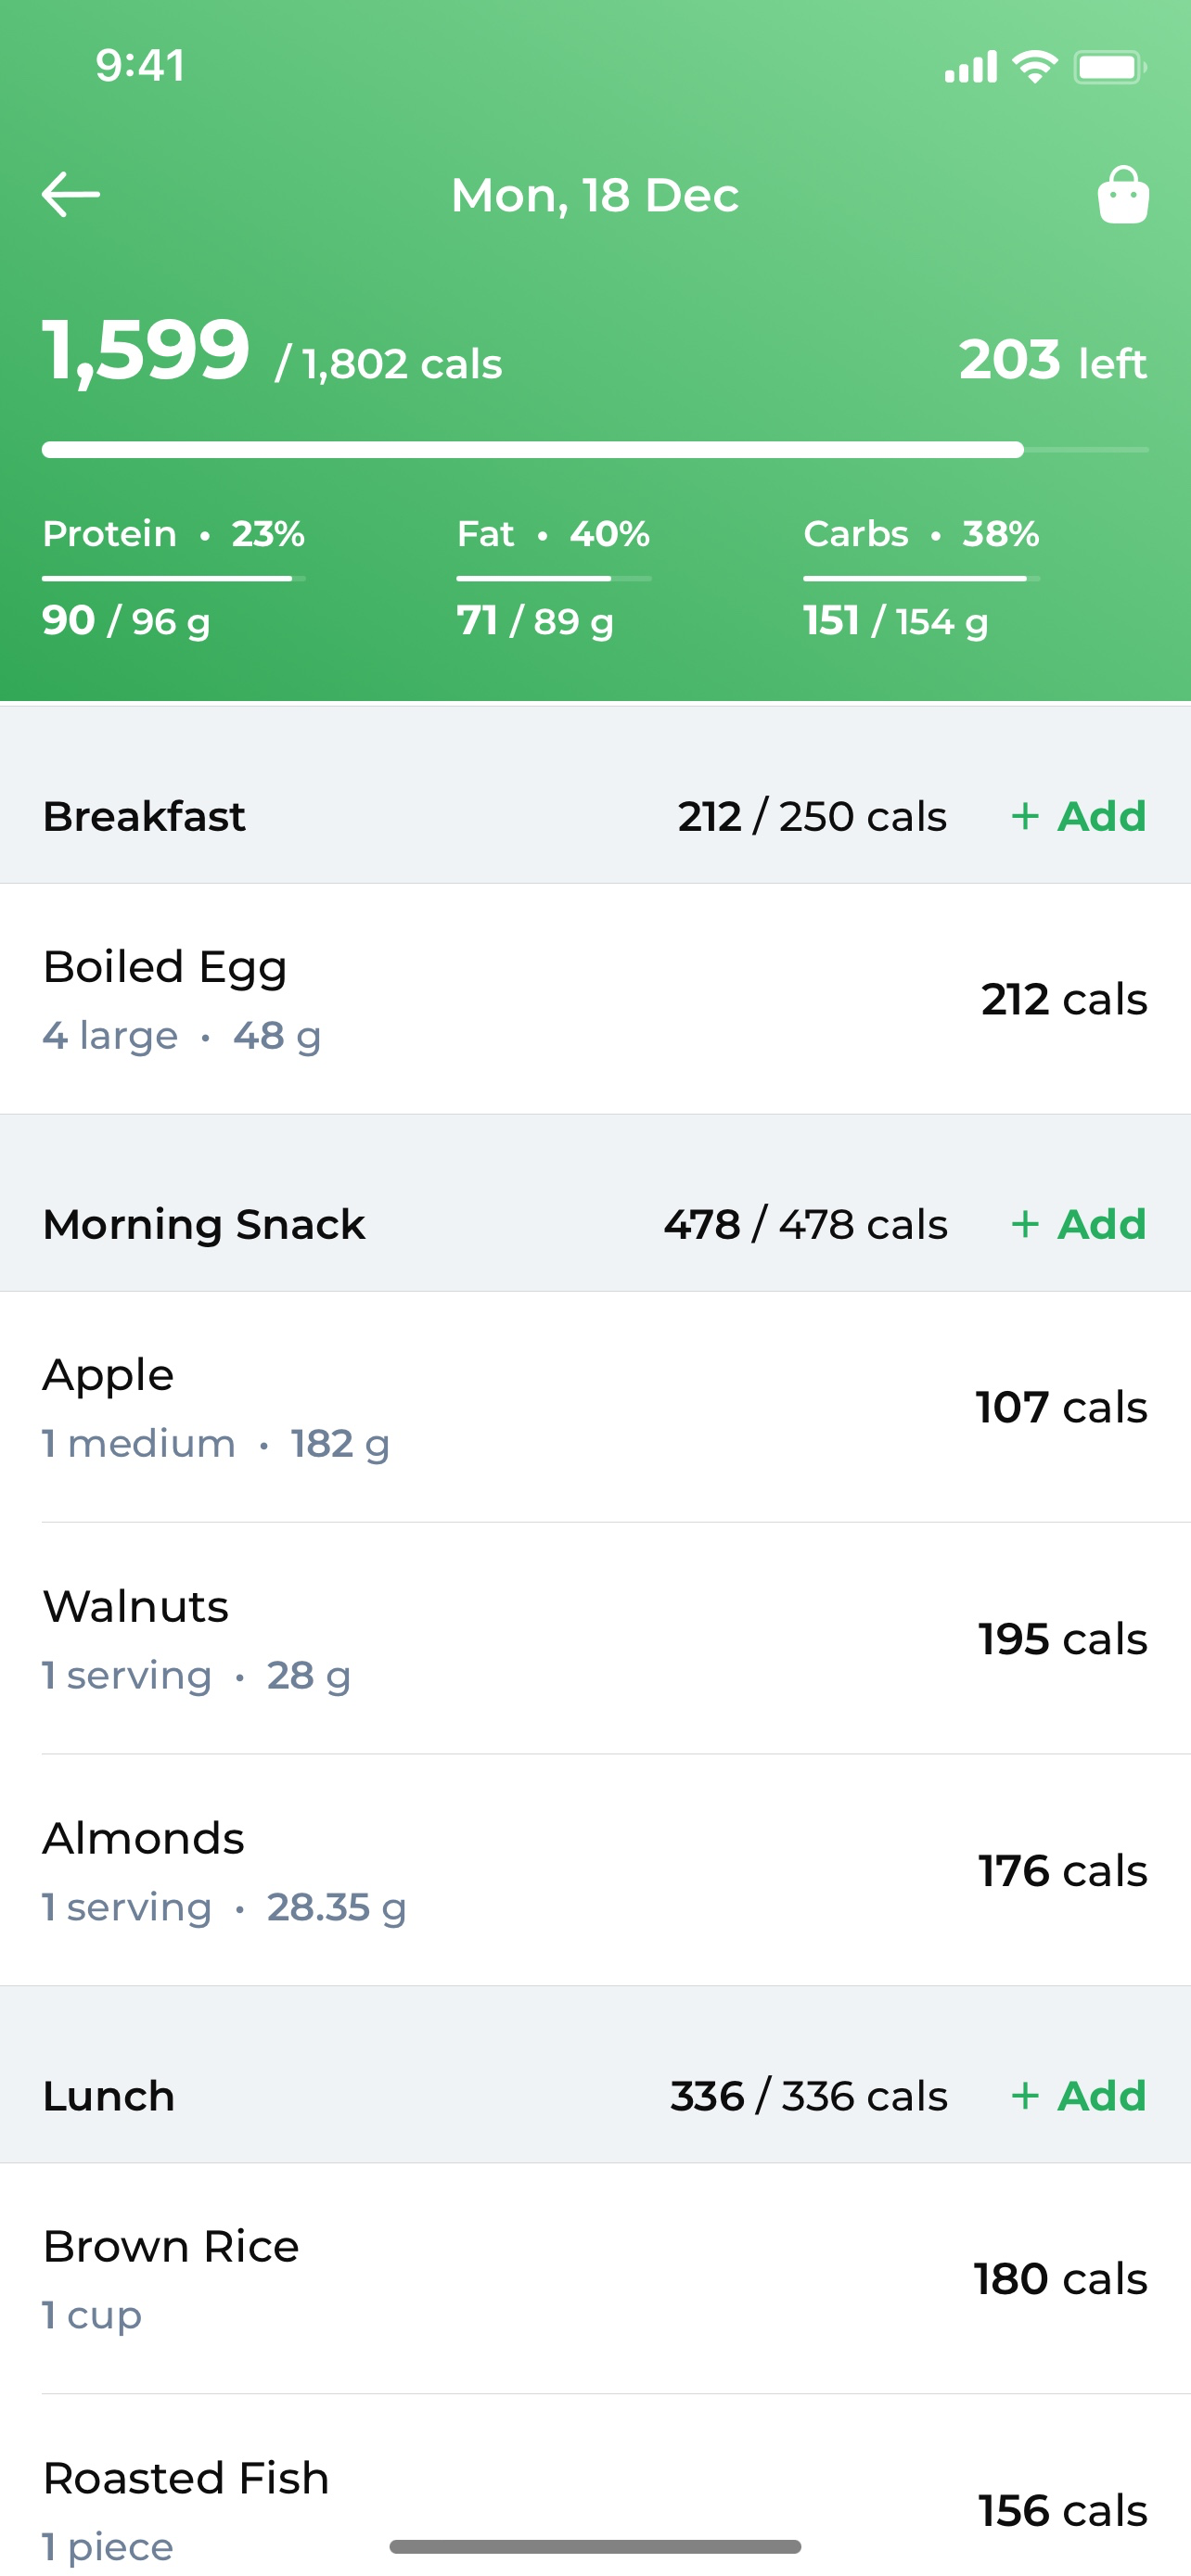Tap the Protein macro progress bar
The height and width of the screenshot is (2576, 1191).
click(173, 578)
